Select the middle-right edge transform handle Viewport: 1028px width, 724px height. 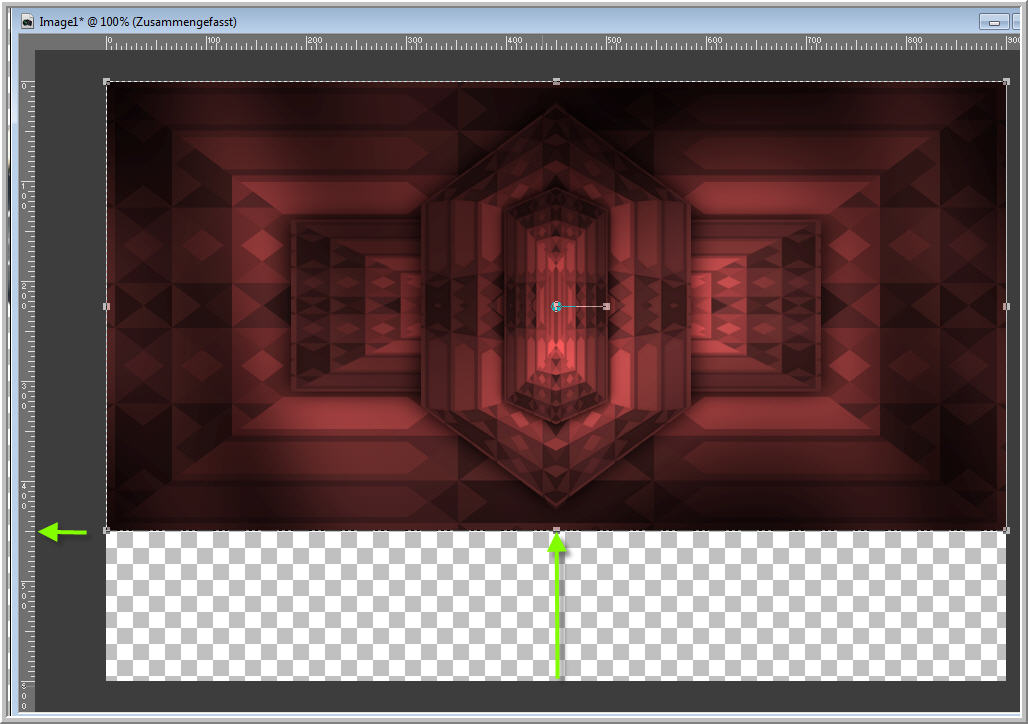pos(1006,306)
